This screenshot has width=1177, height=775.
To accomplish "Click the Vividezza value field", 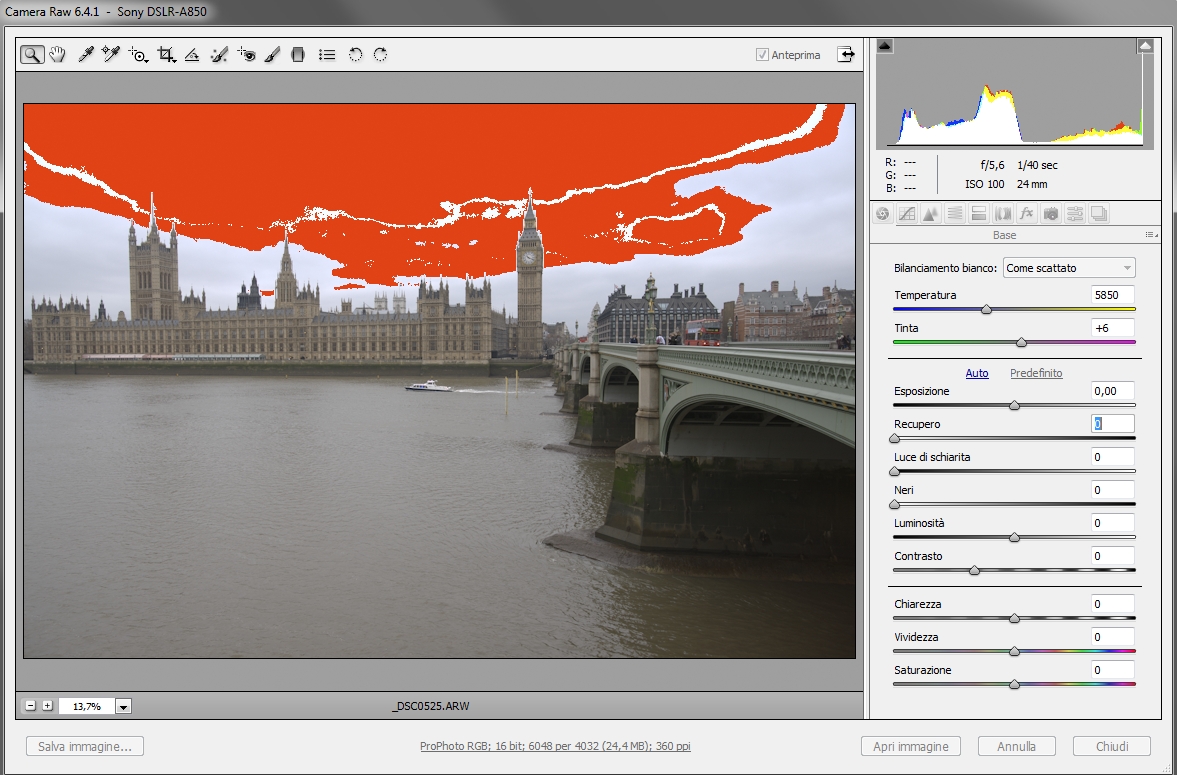I will click(1112, 638).
